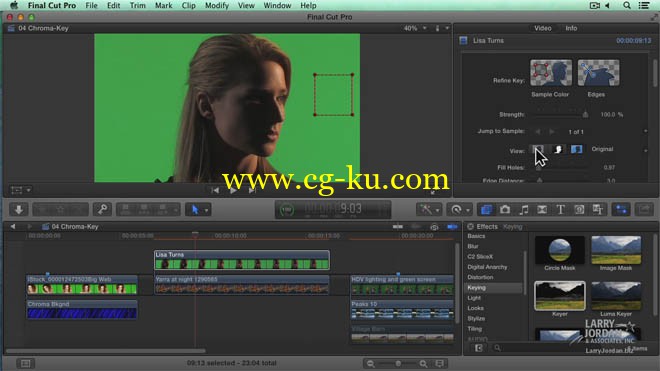
Task: Switch keyer View to Original
Action: tap(577, 149)
